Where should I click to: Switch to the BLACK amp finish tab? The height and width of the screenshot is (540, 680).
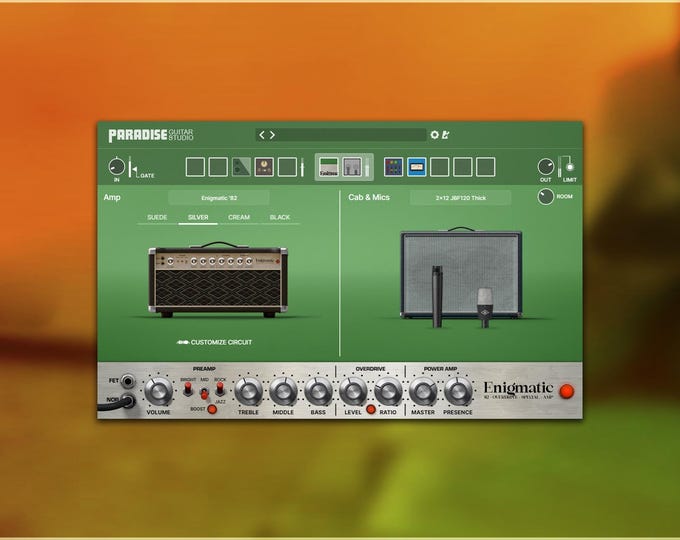point(280,217)
